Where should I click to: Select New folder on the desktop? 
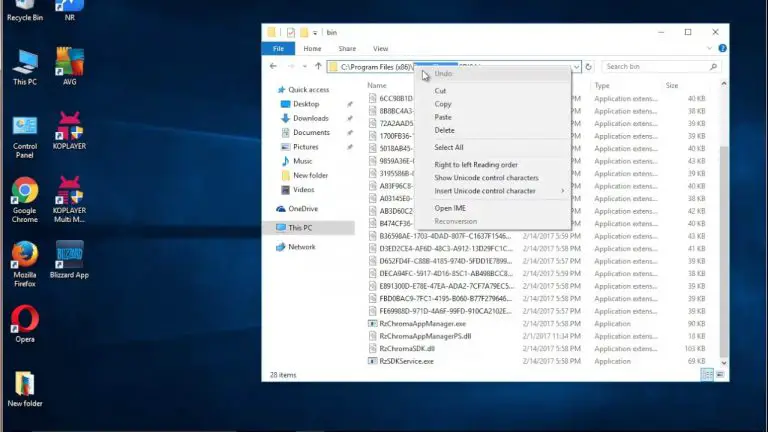[24, 389]
